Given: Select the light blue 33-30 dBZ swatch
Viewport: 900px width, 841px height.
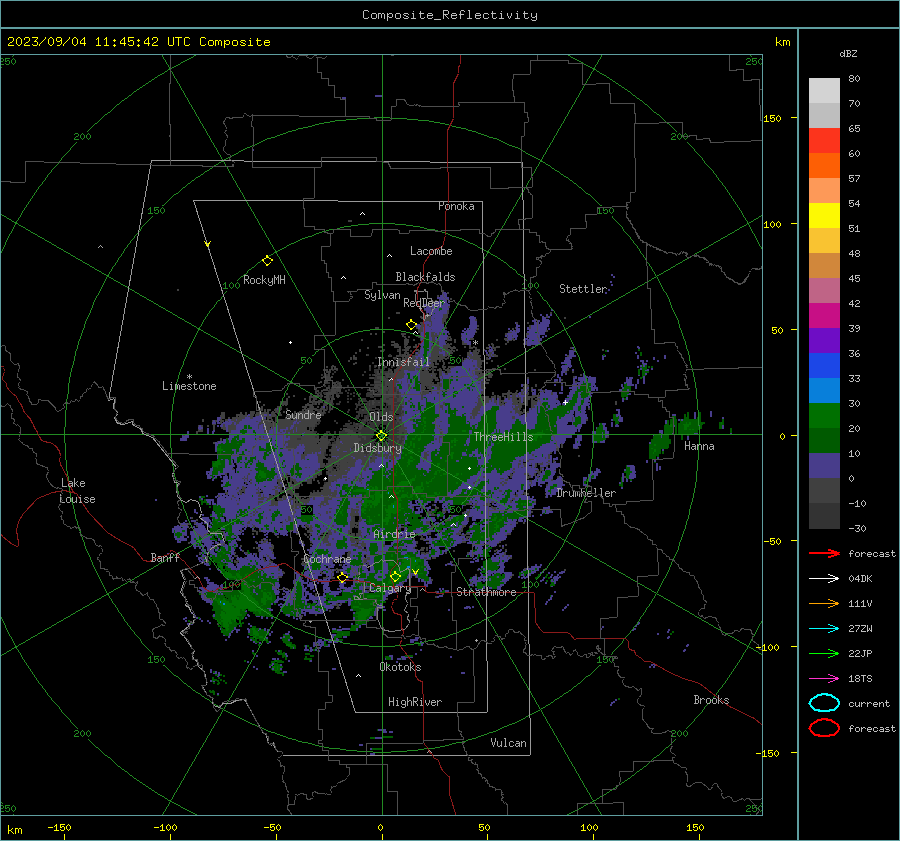Looking at the screenshot, I should (824, 391).
